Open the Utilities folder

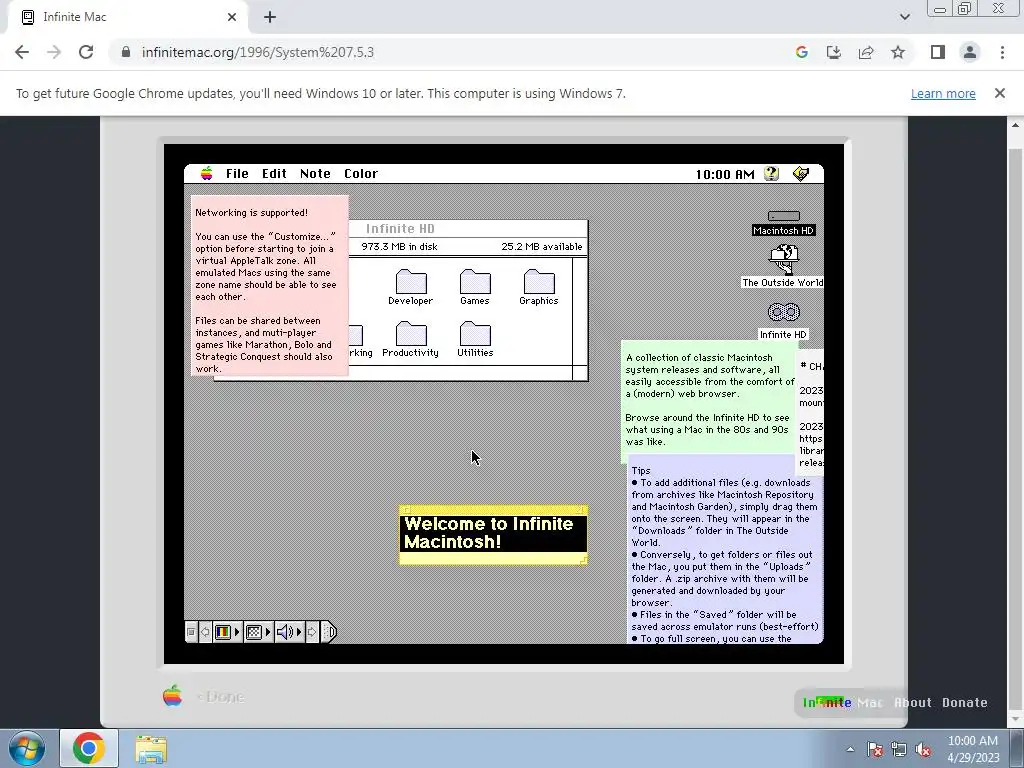pos(475,333)
